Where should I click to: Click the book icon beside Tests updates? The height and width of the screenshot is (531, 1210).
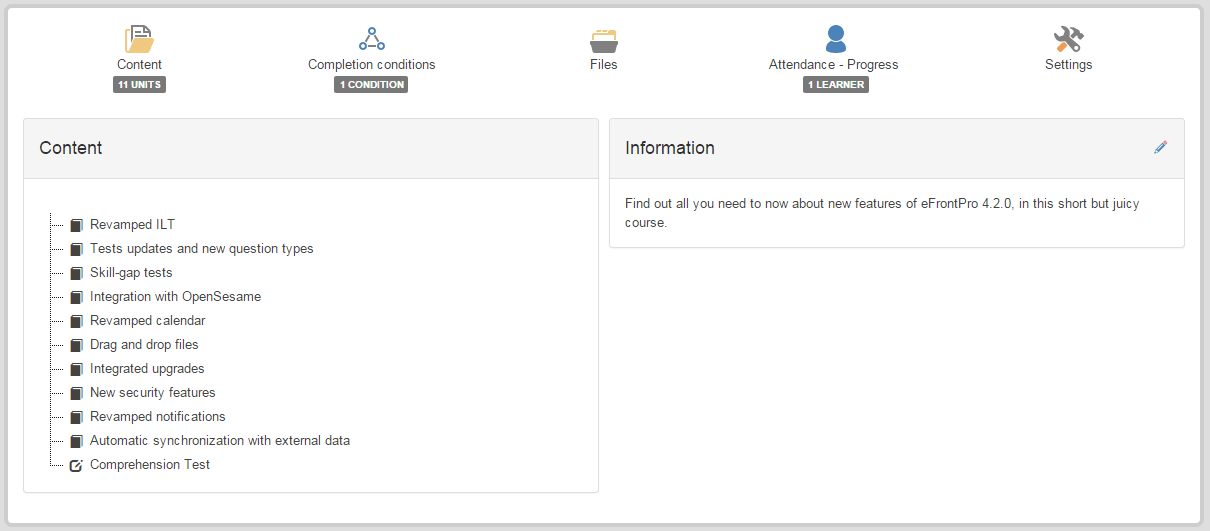point(76,249)
